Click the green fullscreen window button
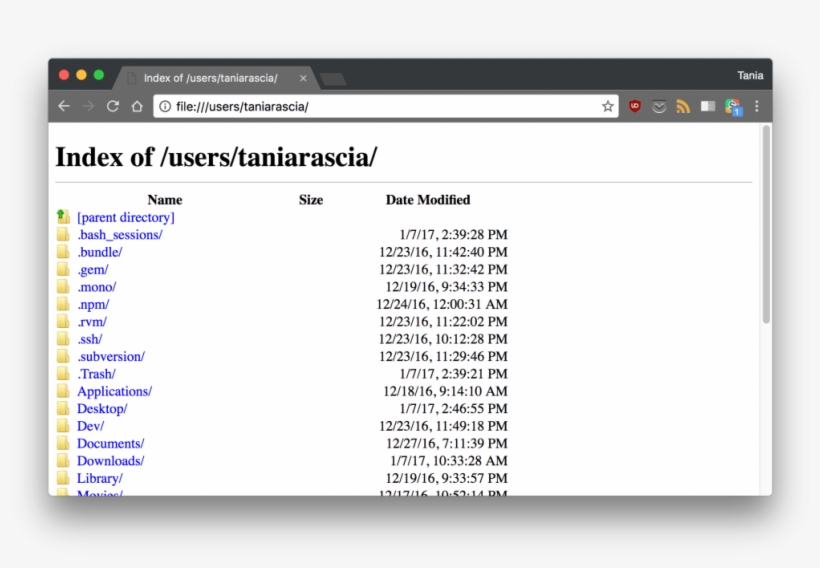The image size is (820, 568). (x=98, y=75)
